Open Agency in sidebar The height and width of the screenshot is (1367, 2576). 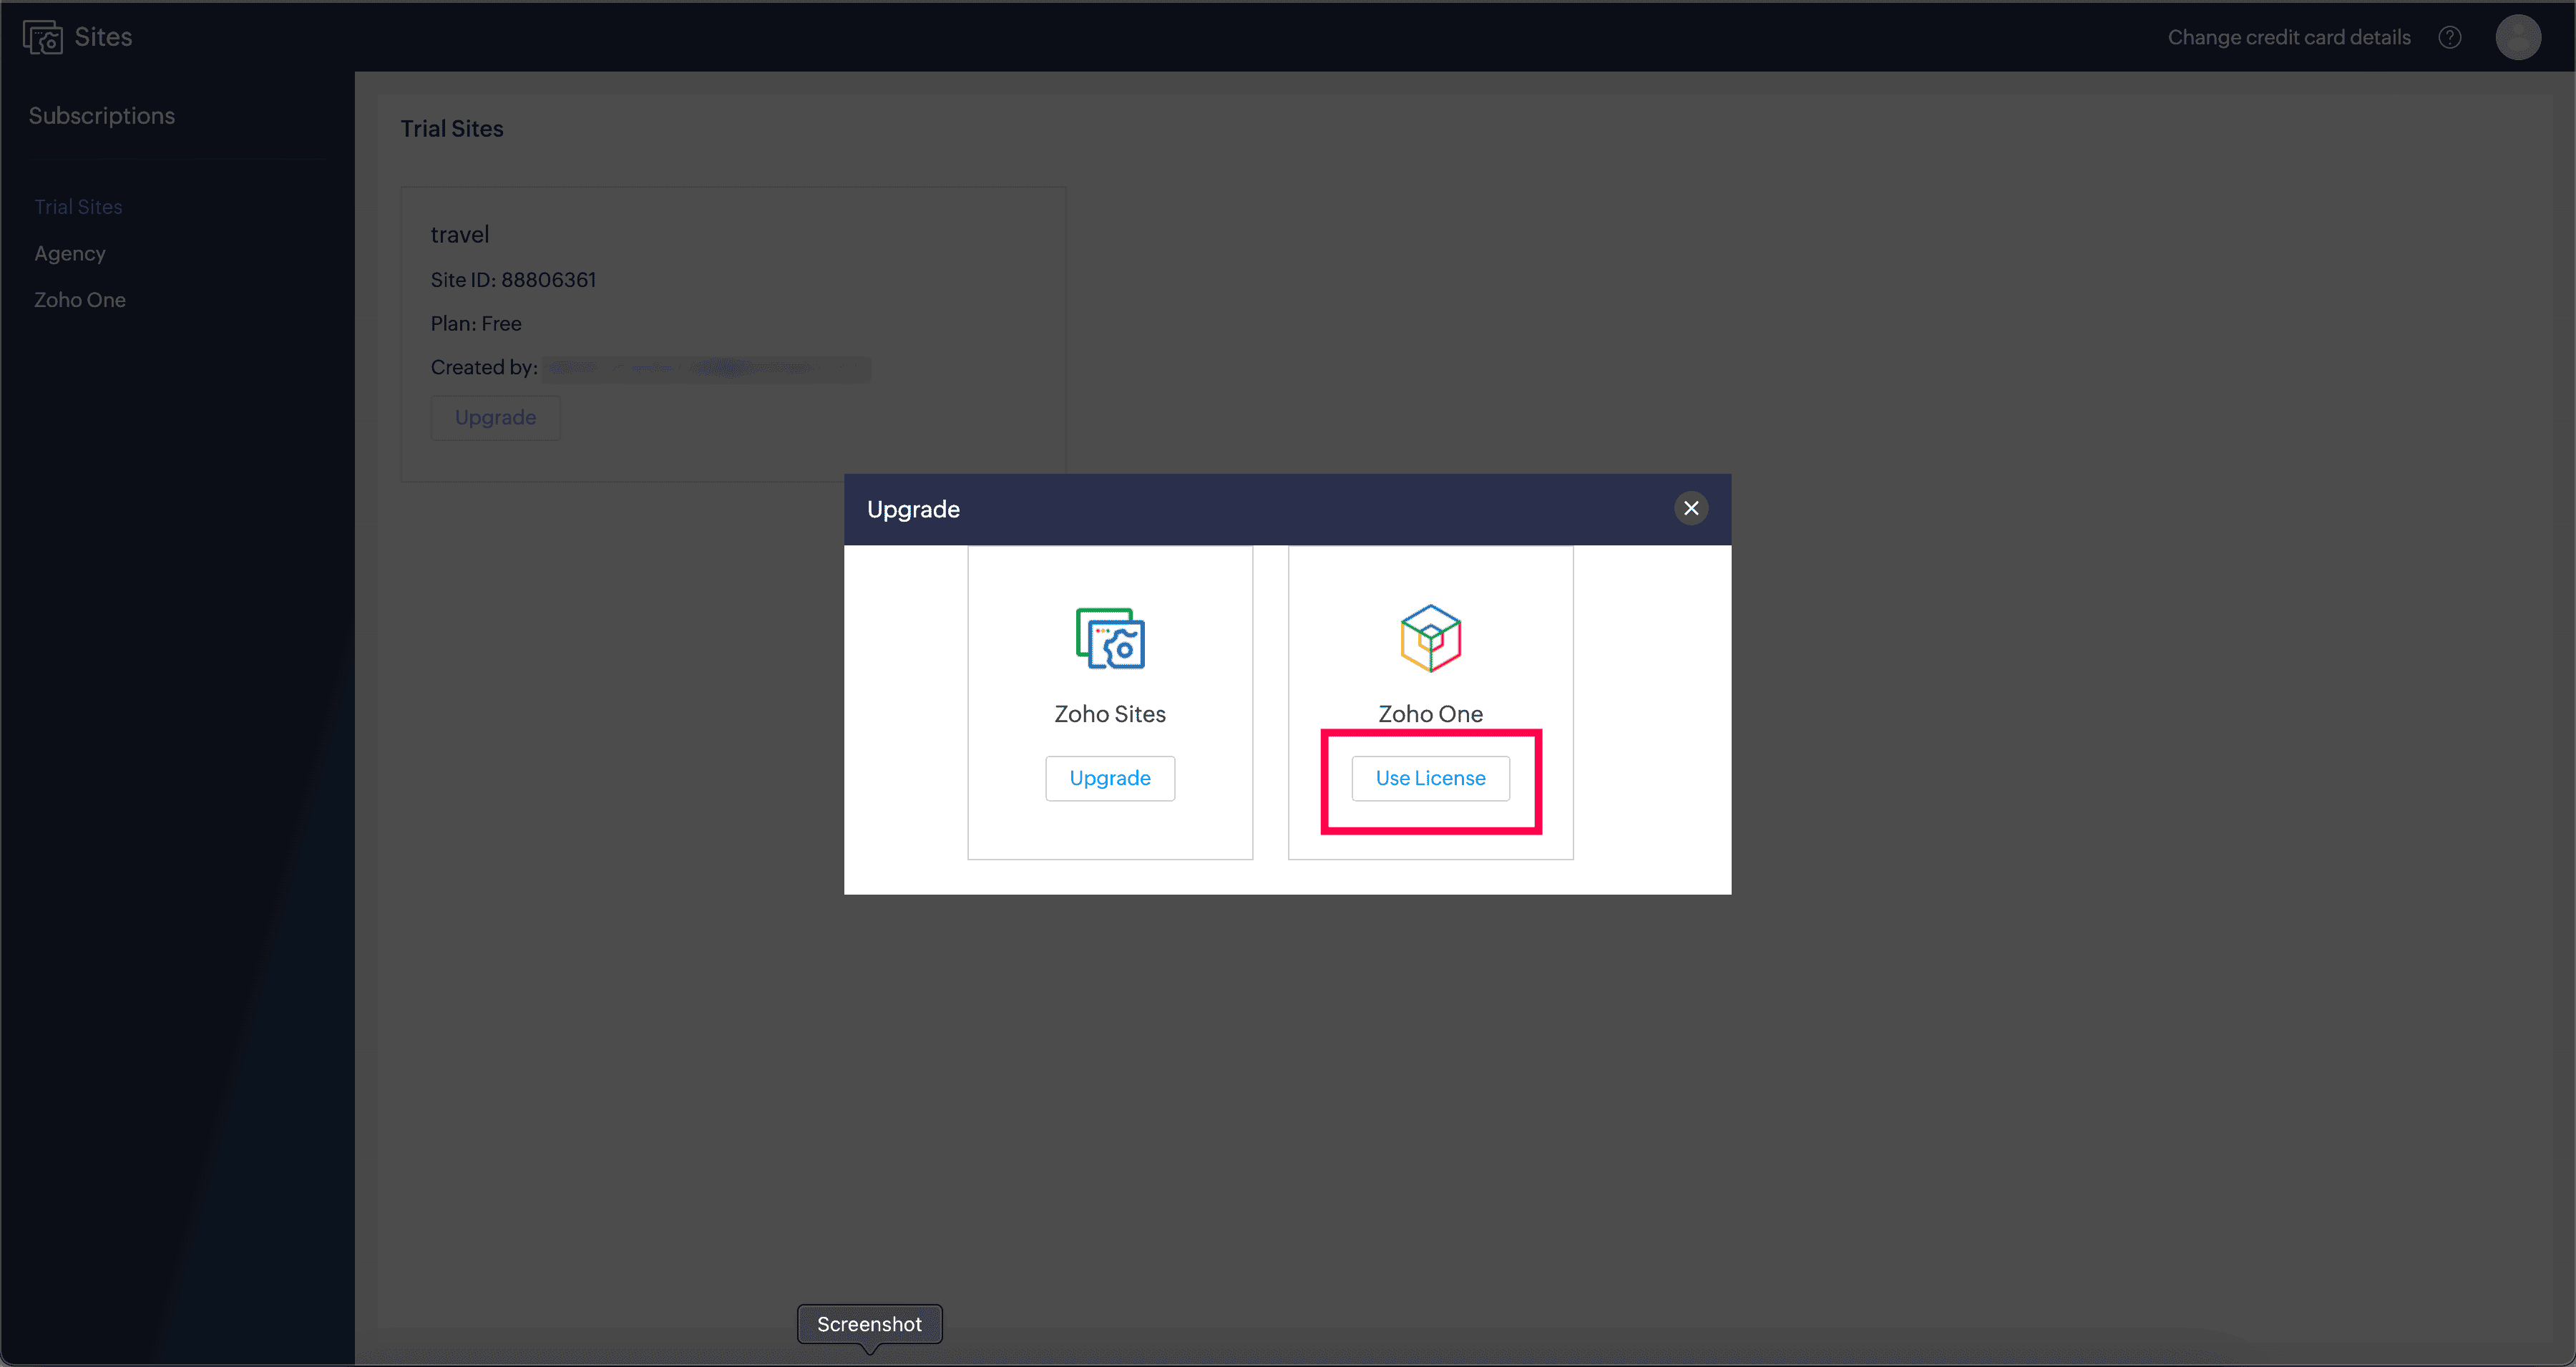click(70, 253)
